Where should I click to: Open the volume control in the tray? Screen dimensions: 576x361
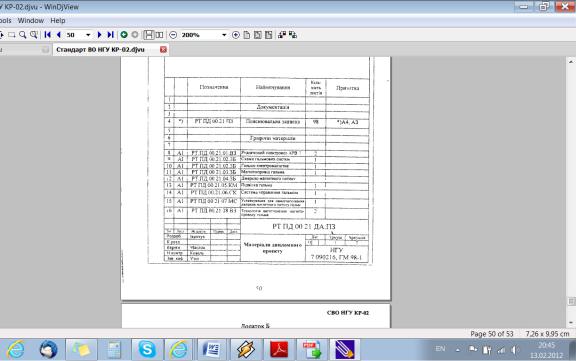(x=514, y=350)
